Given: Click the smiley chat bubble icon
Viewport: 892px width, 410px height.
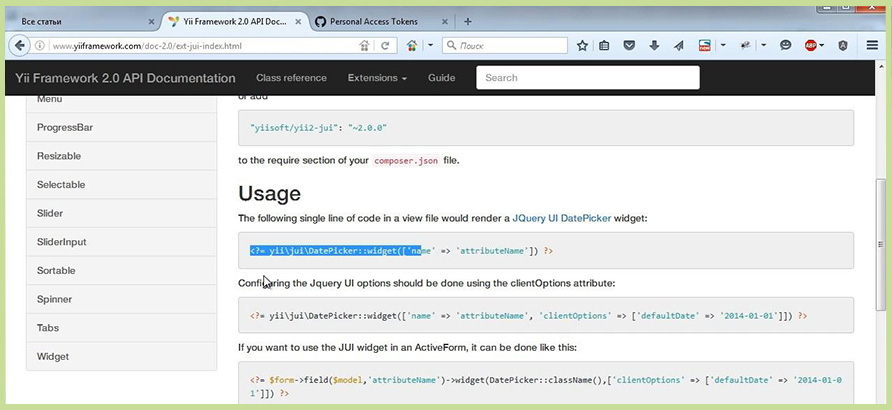Looking at the screenshot, I should click(786, 46).
